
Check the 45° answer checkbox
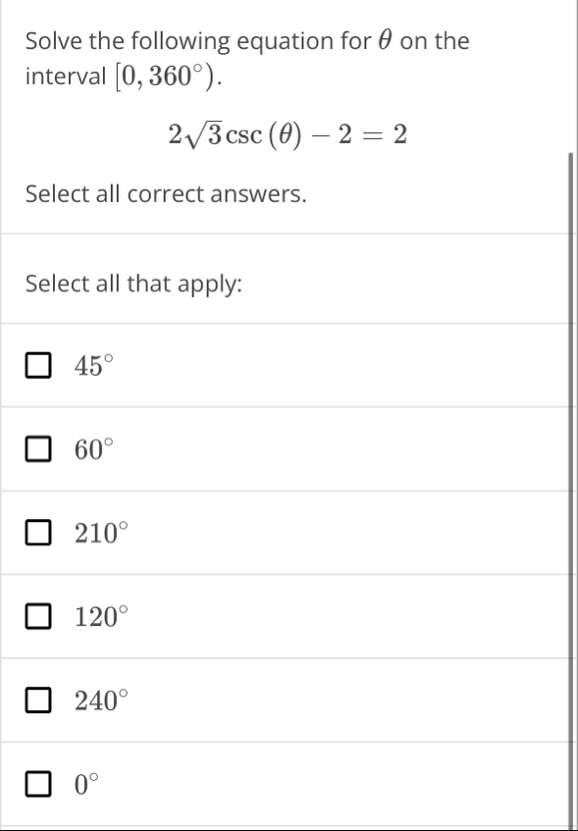(x=36, y=364)
